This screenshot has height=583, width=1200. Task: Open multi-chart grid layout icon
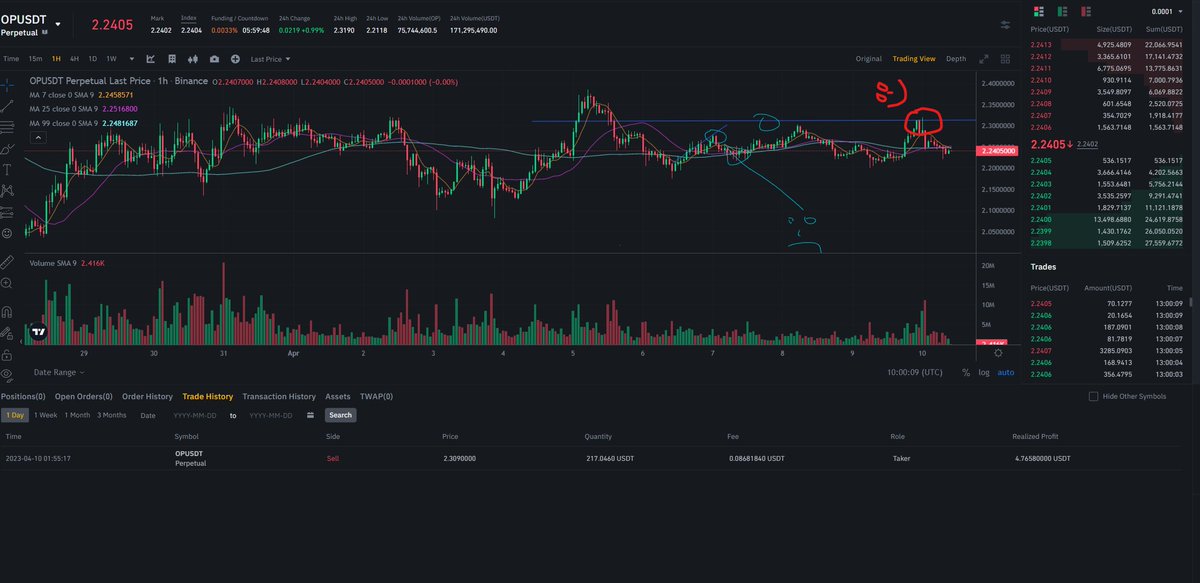coord(1005,59)
